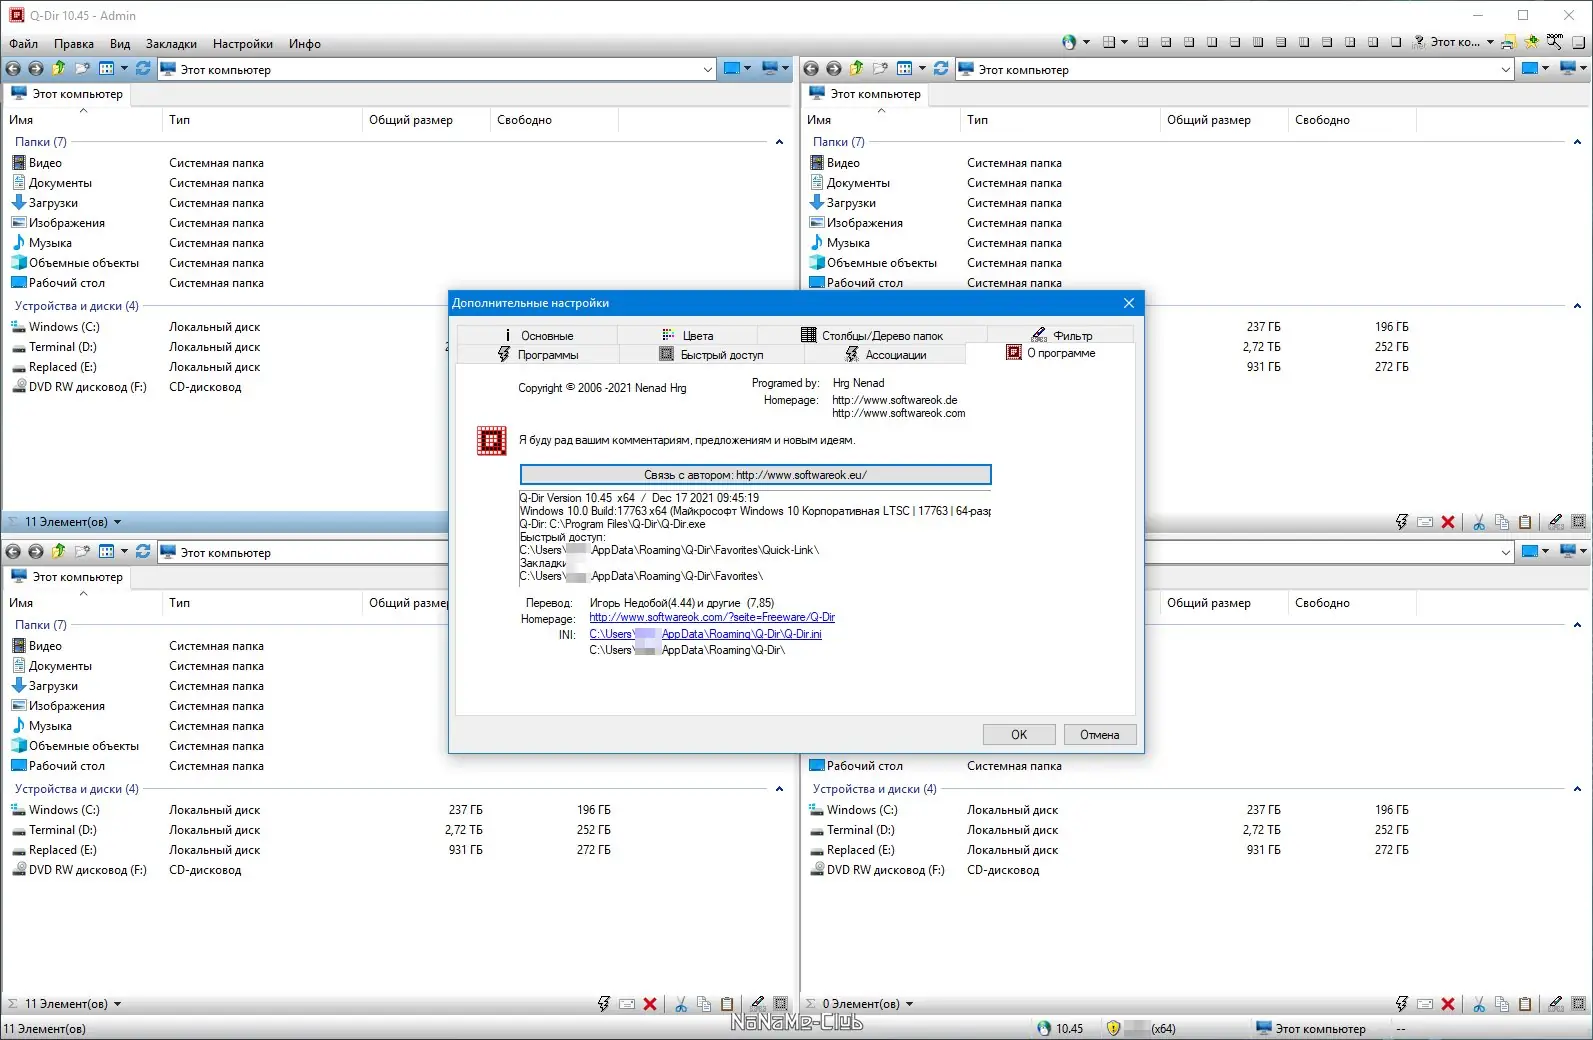Image resolution: width=1593 pixels, height=1040 pixels.
Task: Switch to the Основные tab
Action: click(x=538, y=335)
